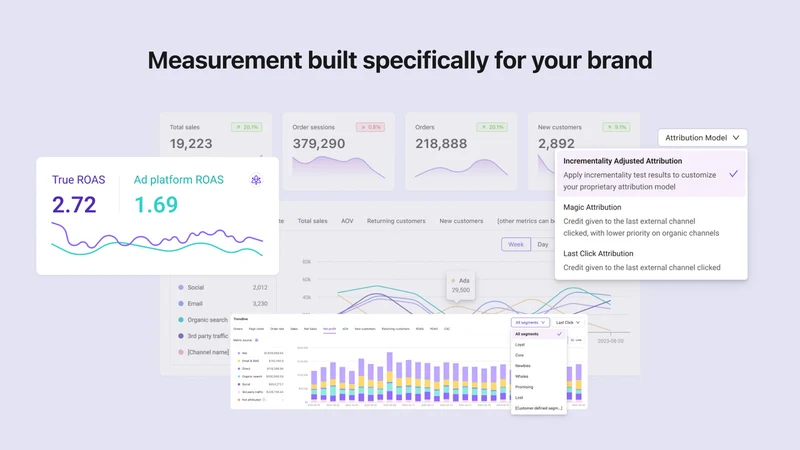Click the Social channel value 2,012
Viewport: 800px width, 450px height.
click(x=260, y=288)
